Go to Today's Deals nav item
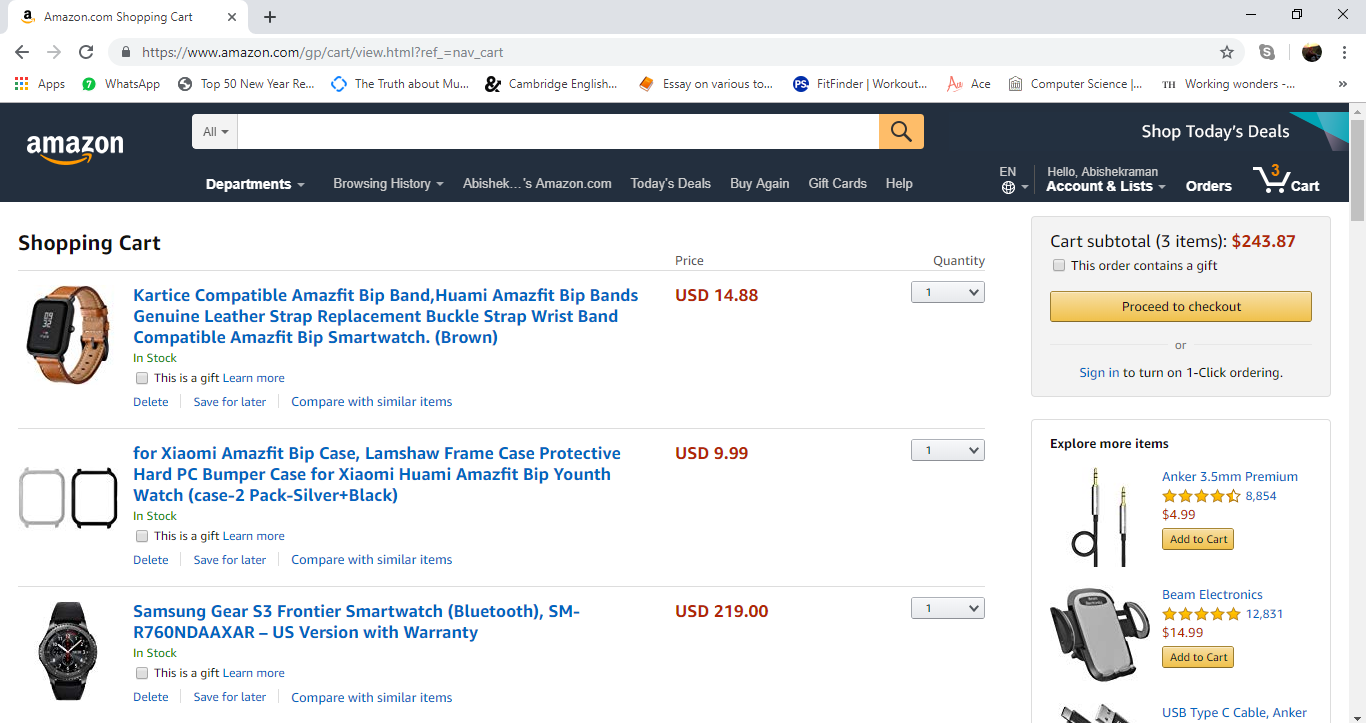The image size is (1366, 723). click(x=670, y=183)
